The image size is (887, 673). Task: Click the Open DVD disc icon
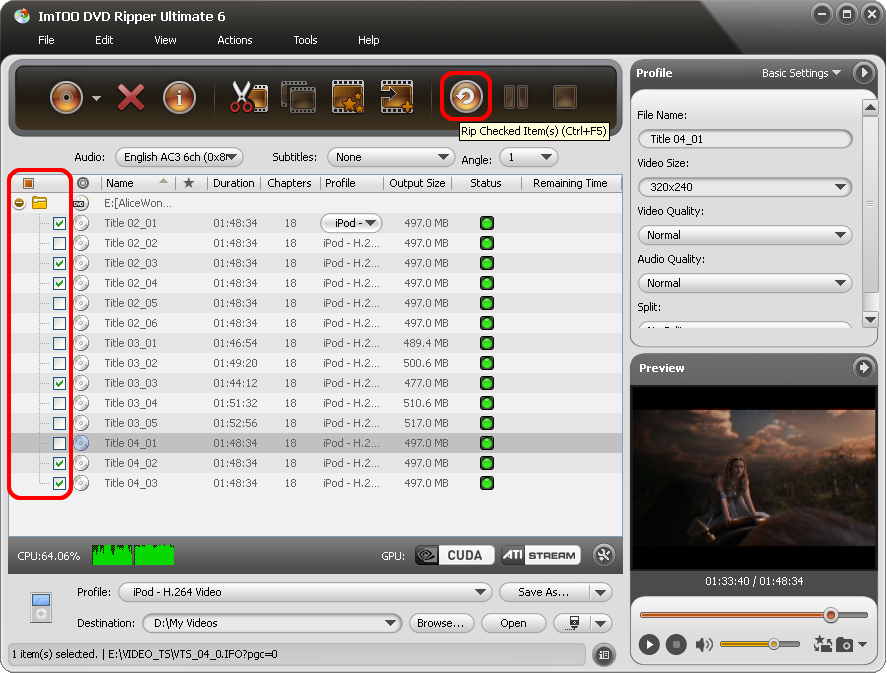(x=66, y=97)
